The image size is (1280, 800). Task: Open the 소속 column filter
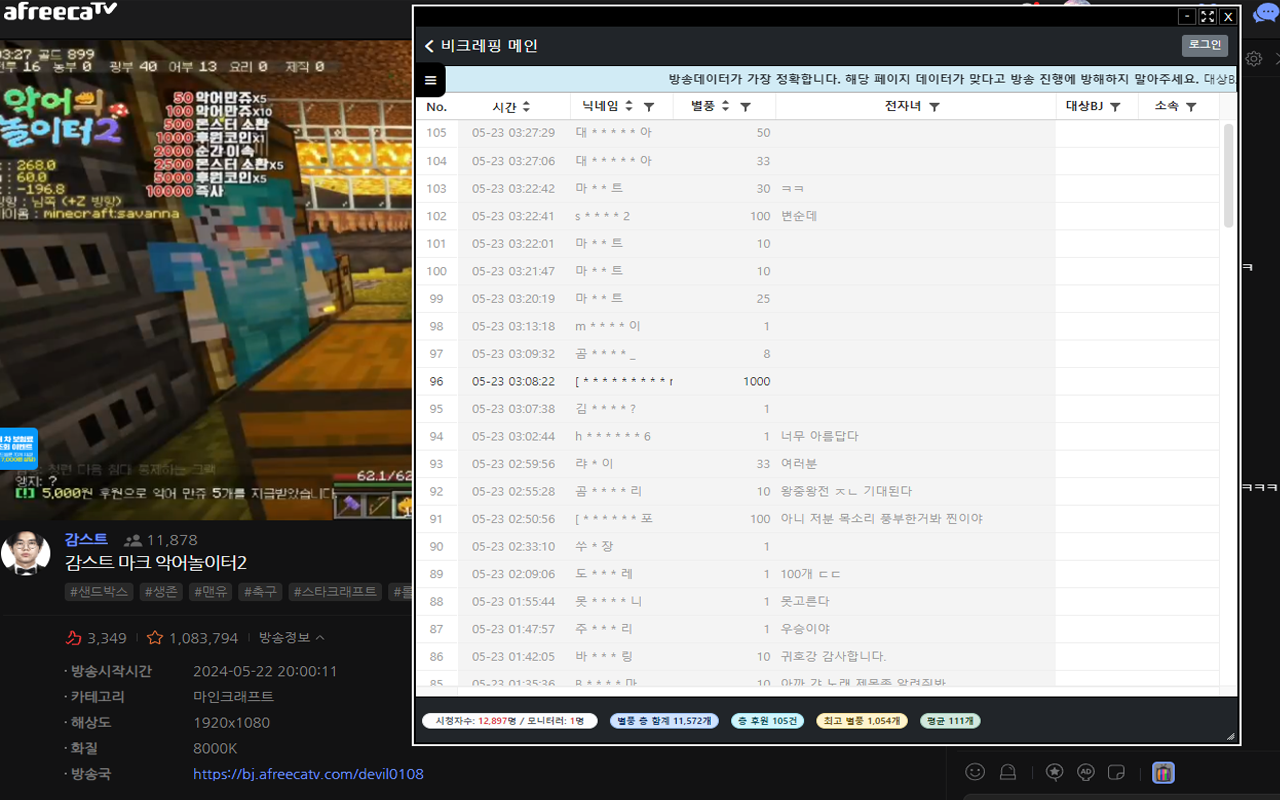click(x=1191, y=107)
